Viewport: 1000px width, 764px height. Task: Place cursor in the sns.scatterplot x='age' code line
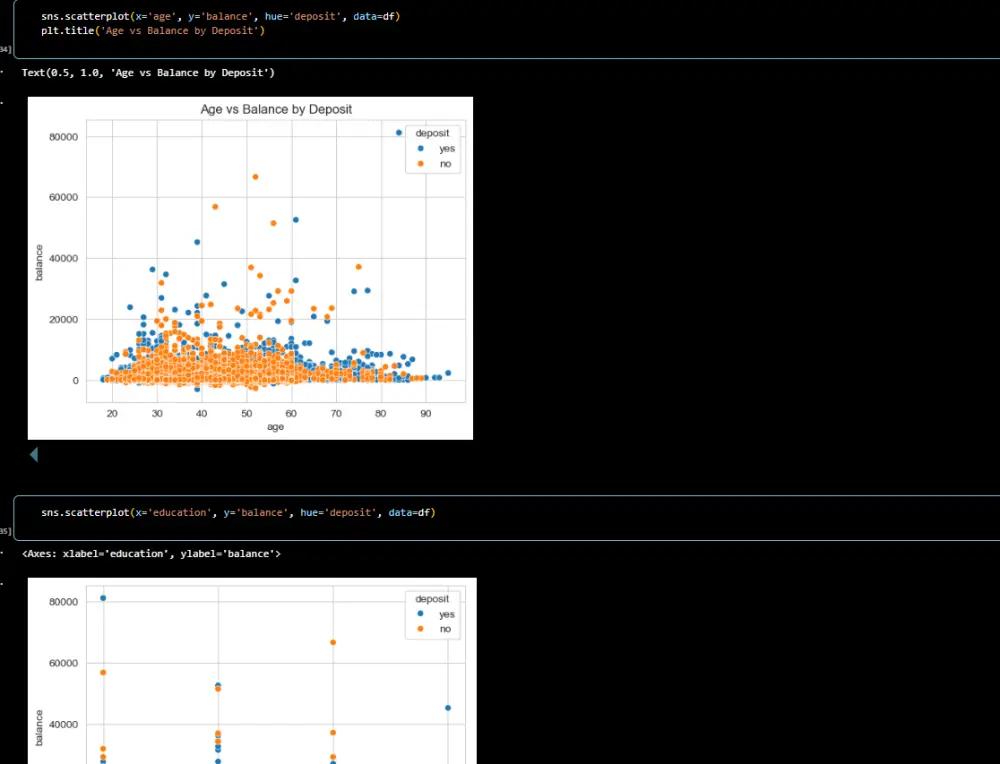[x=221, y=17]
